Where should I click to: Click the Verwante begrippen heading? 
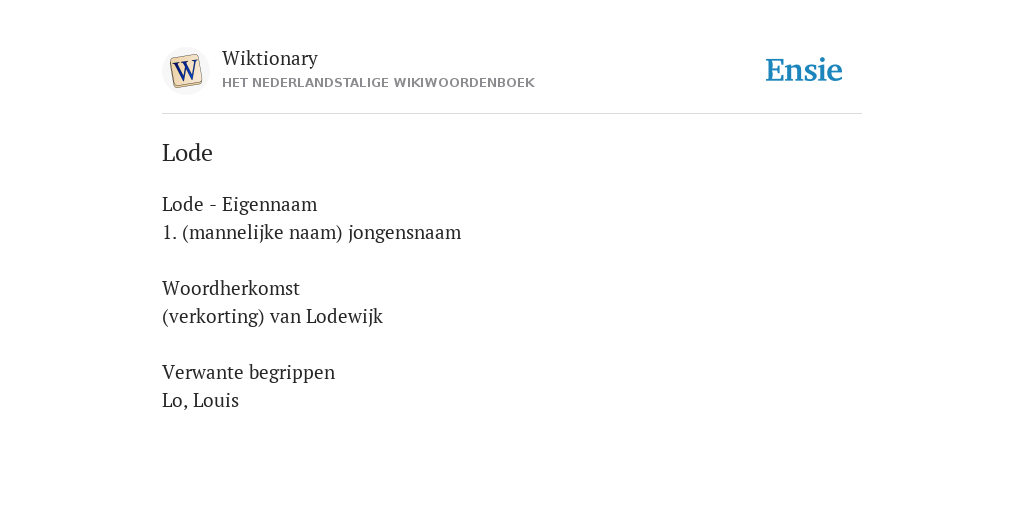(248, 372)
